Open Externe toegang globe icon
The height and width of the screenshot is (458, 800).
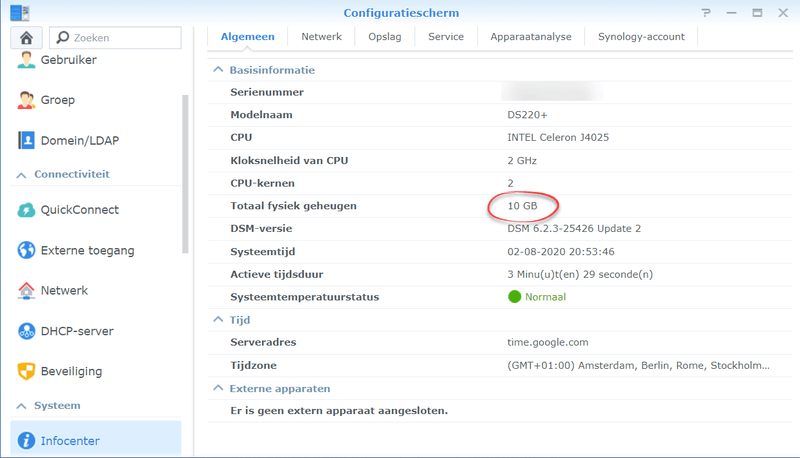(26, 250)
